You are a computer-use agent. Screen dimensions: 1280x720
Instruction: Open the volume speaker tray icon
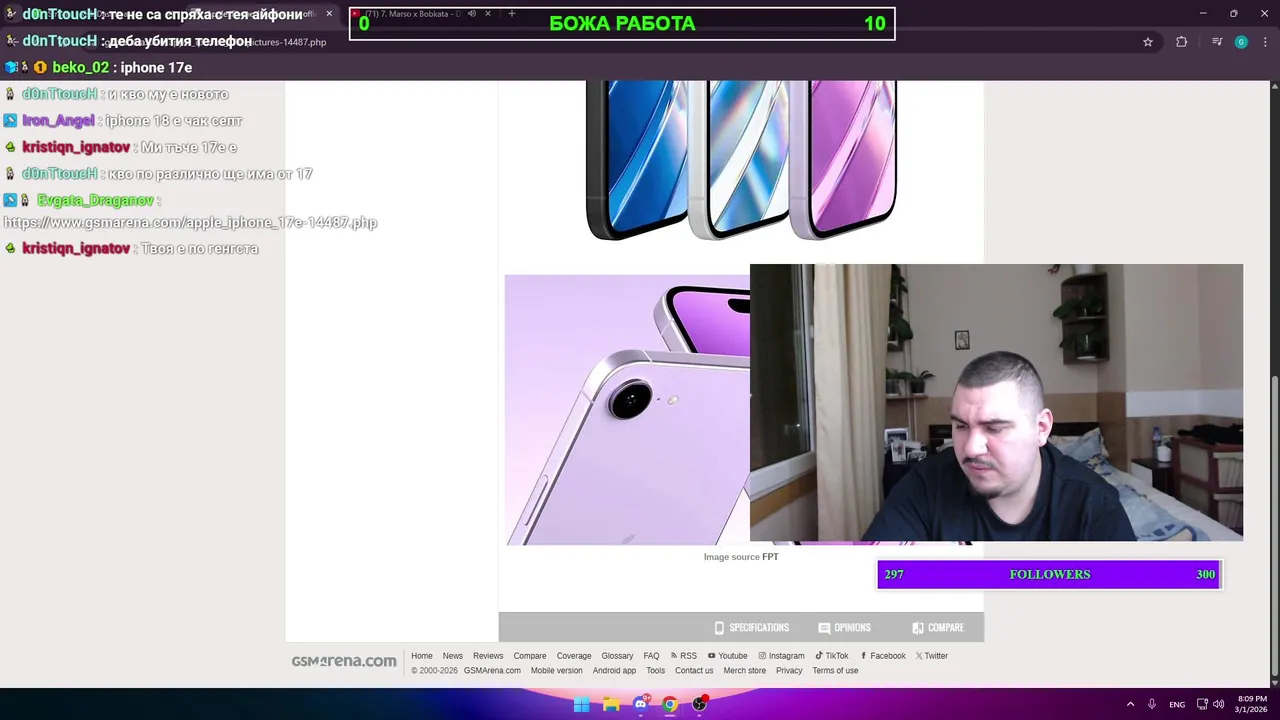coord(1218,705)
